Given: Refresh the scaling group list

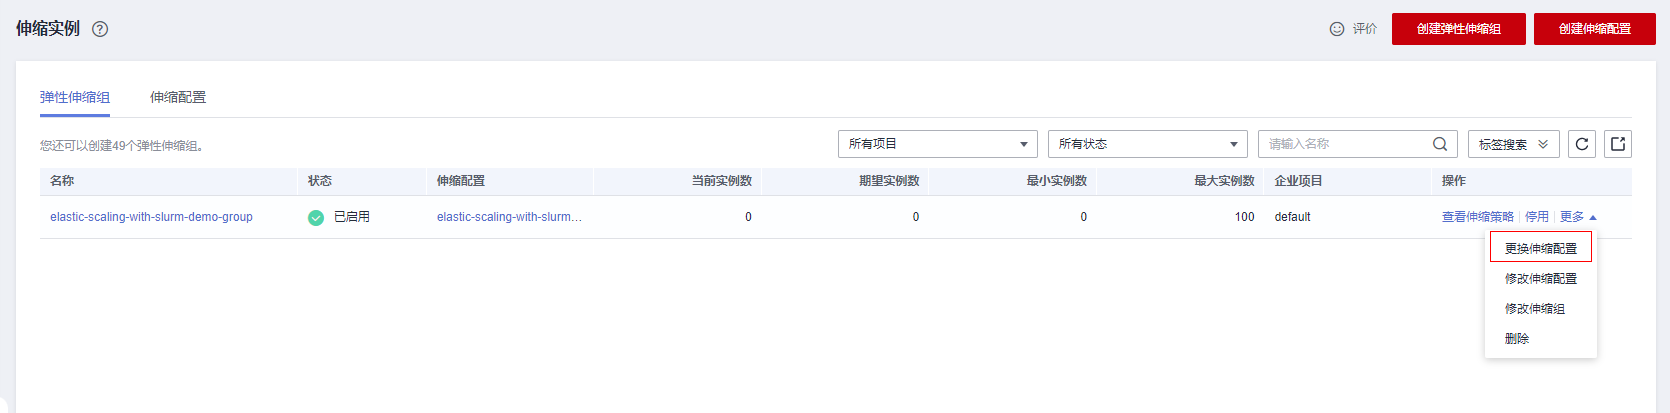Looking at the screenshot, I should click(1582, 144).
